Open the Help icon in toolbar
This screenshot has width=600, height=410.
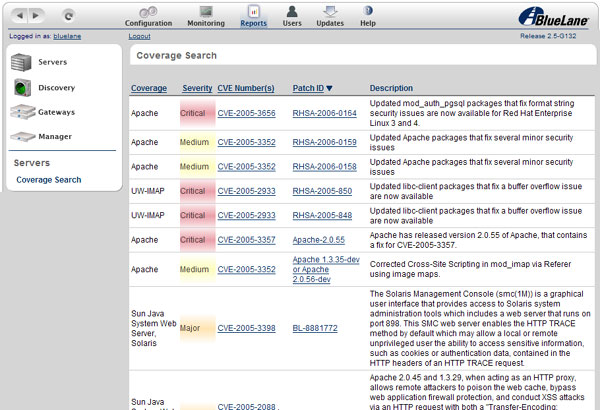[367, 11]
